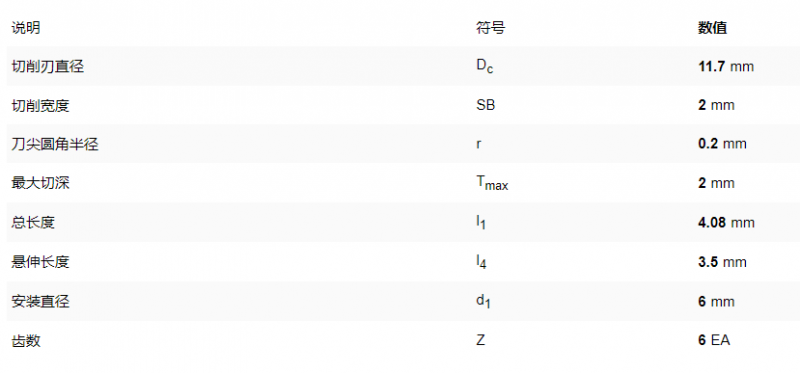Click the 说明 column header
The width and height of the screenshot is (800, 373).
pyautogui.click(x=26, y=28)
